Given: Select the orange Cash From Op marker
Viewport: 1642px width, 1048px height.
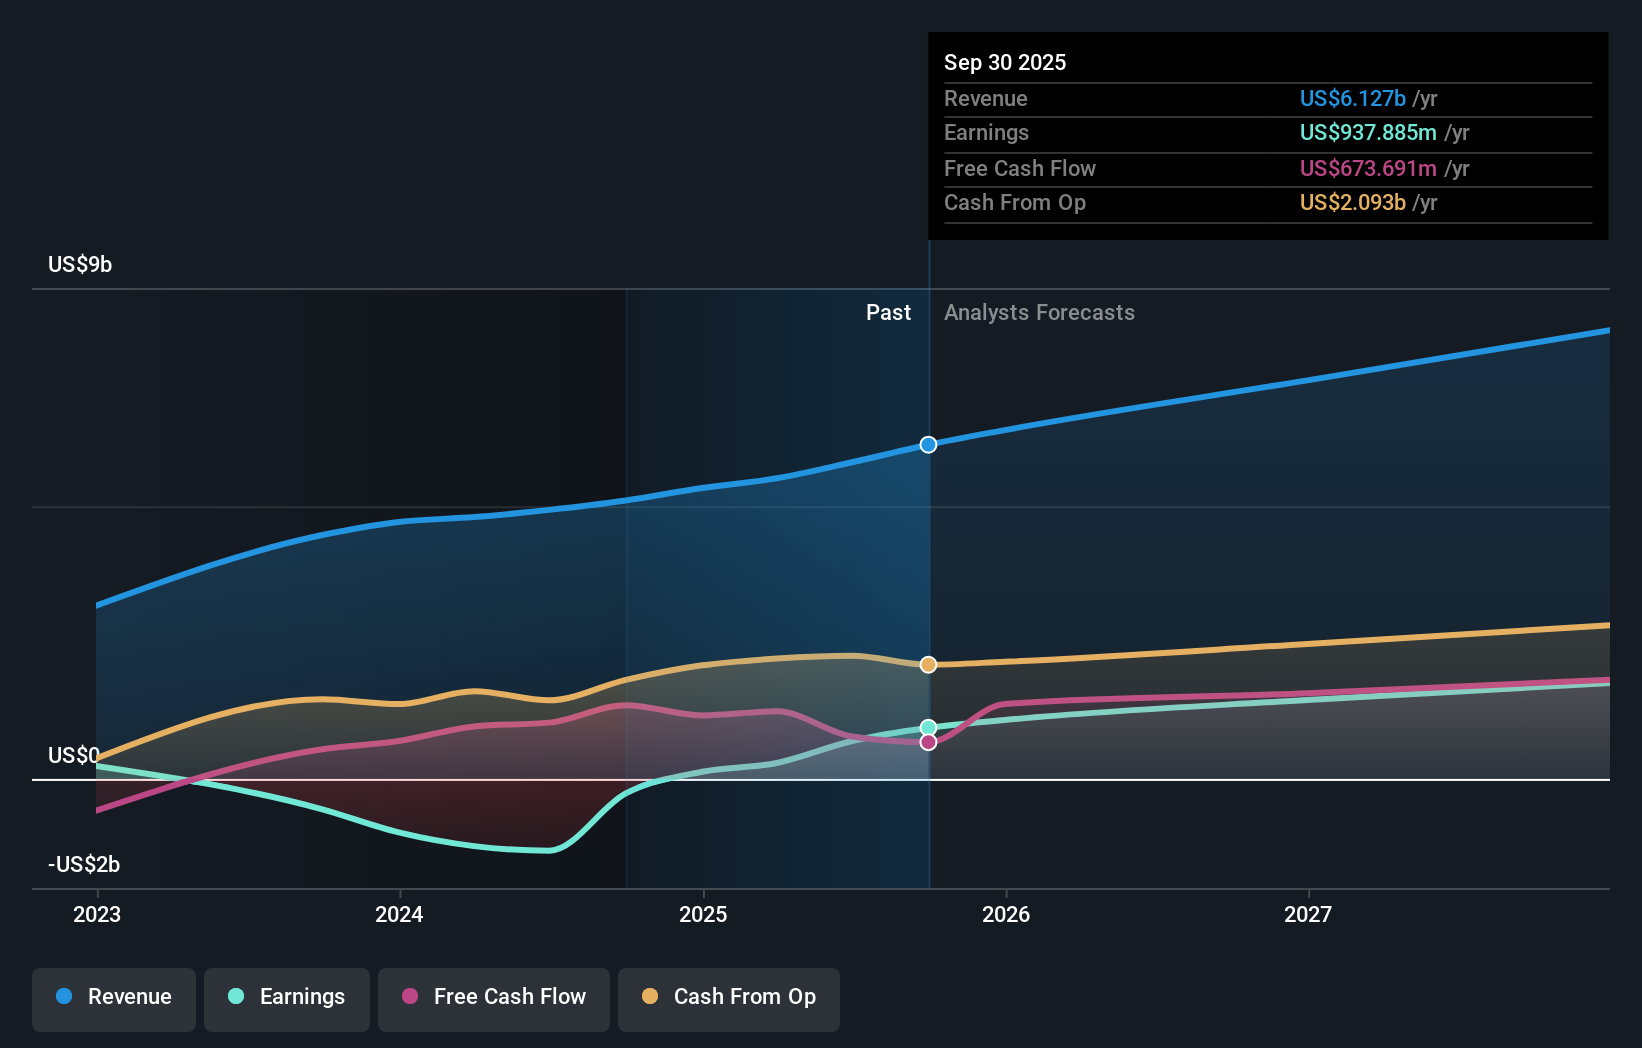Looking at the screenshot, I should [928, 663].
